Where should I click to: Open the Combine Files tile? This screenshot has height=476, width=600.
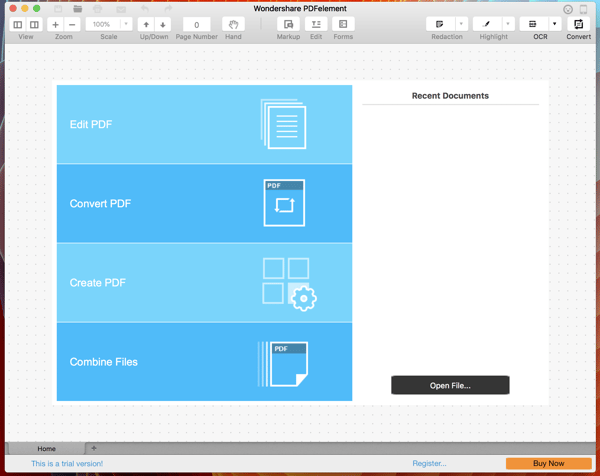204,362
